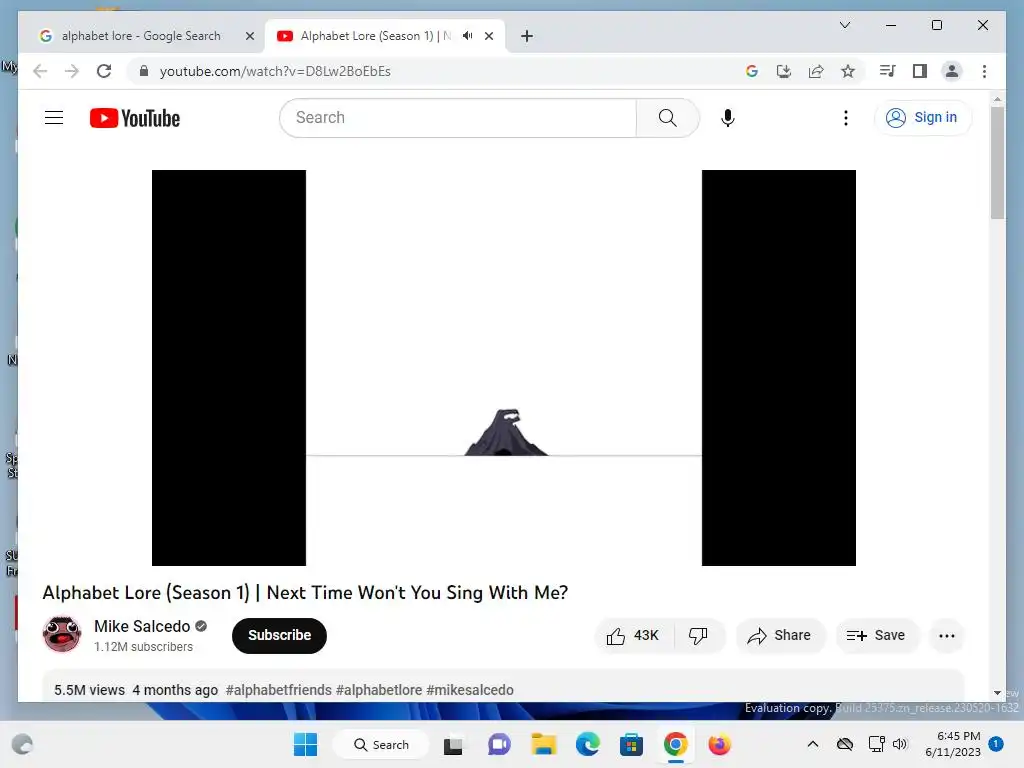The height and width of the screenshot is (768, 1024).
Task: Open the volume speaker tray icon
Action: coord(900,744)
